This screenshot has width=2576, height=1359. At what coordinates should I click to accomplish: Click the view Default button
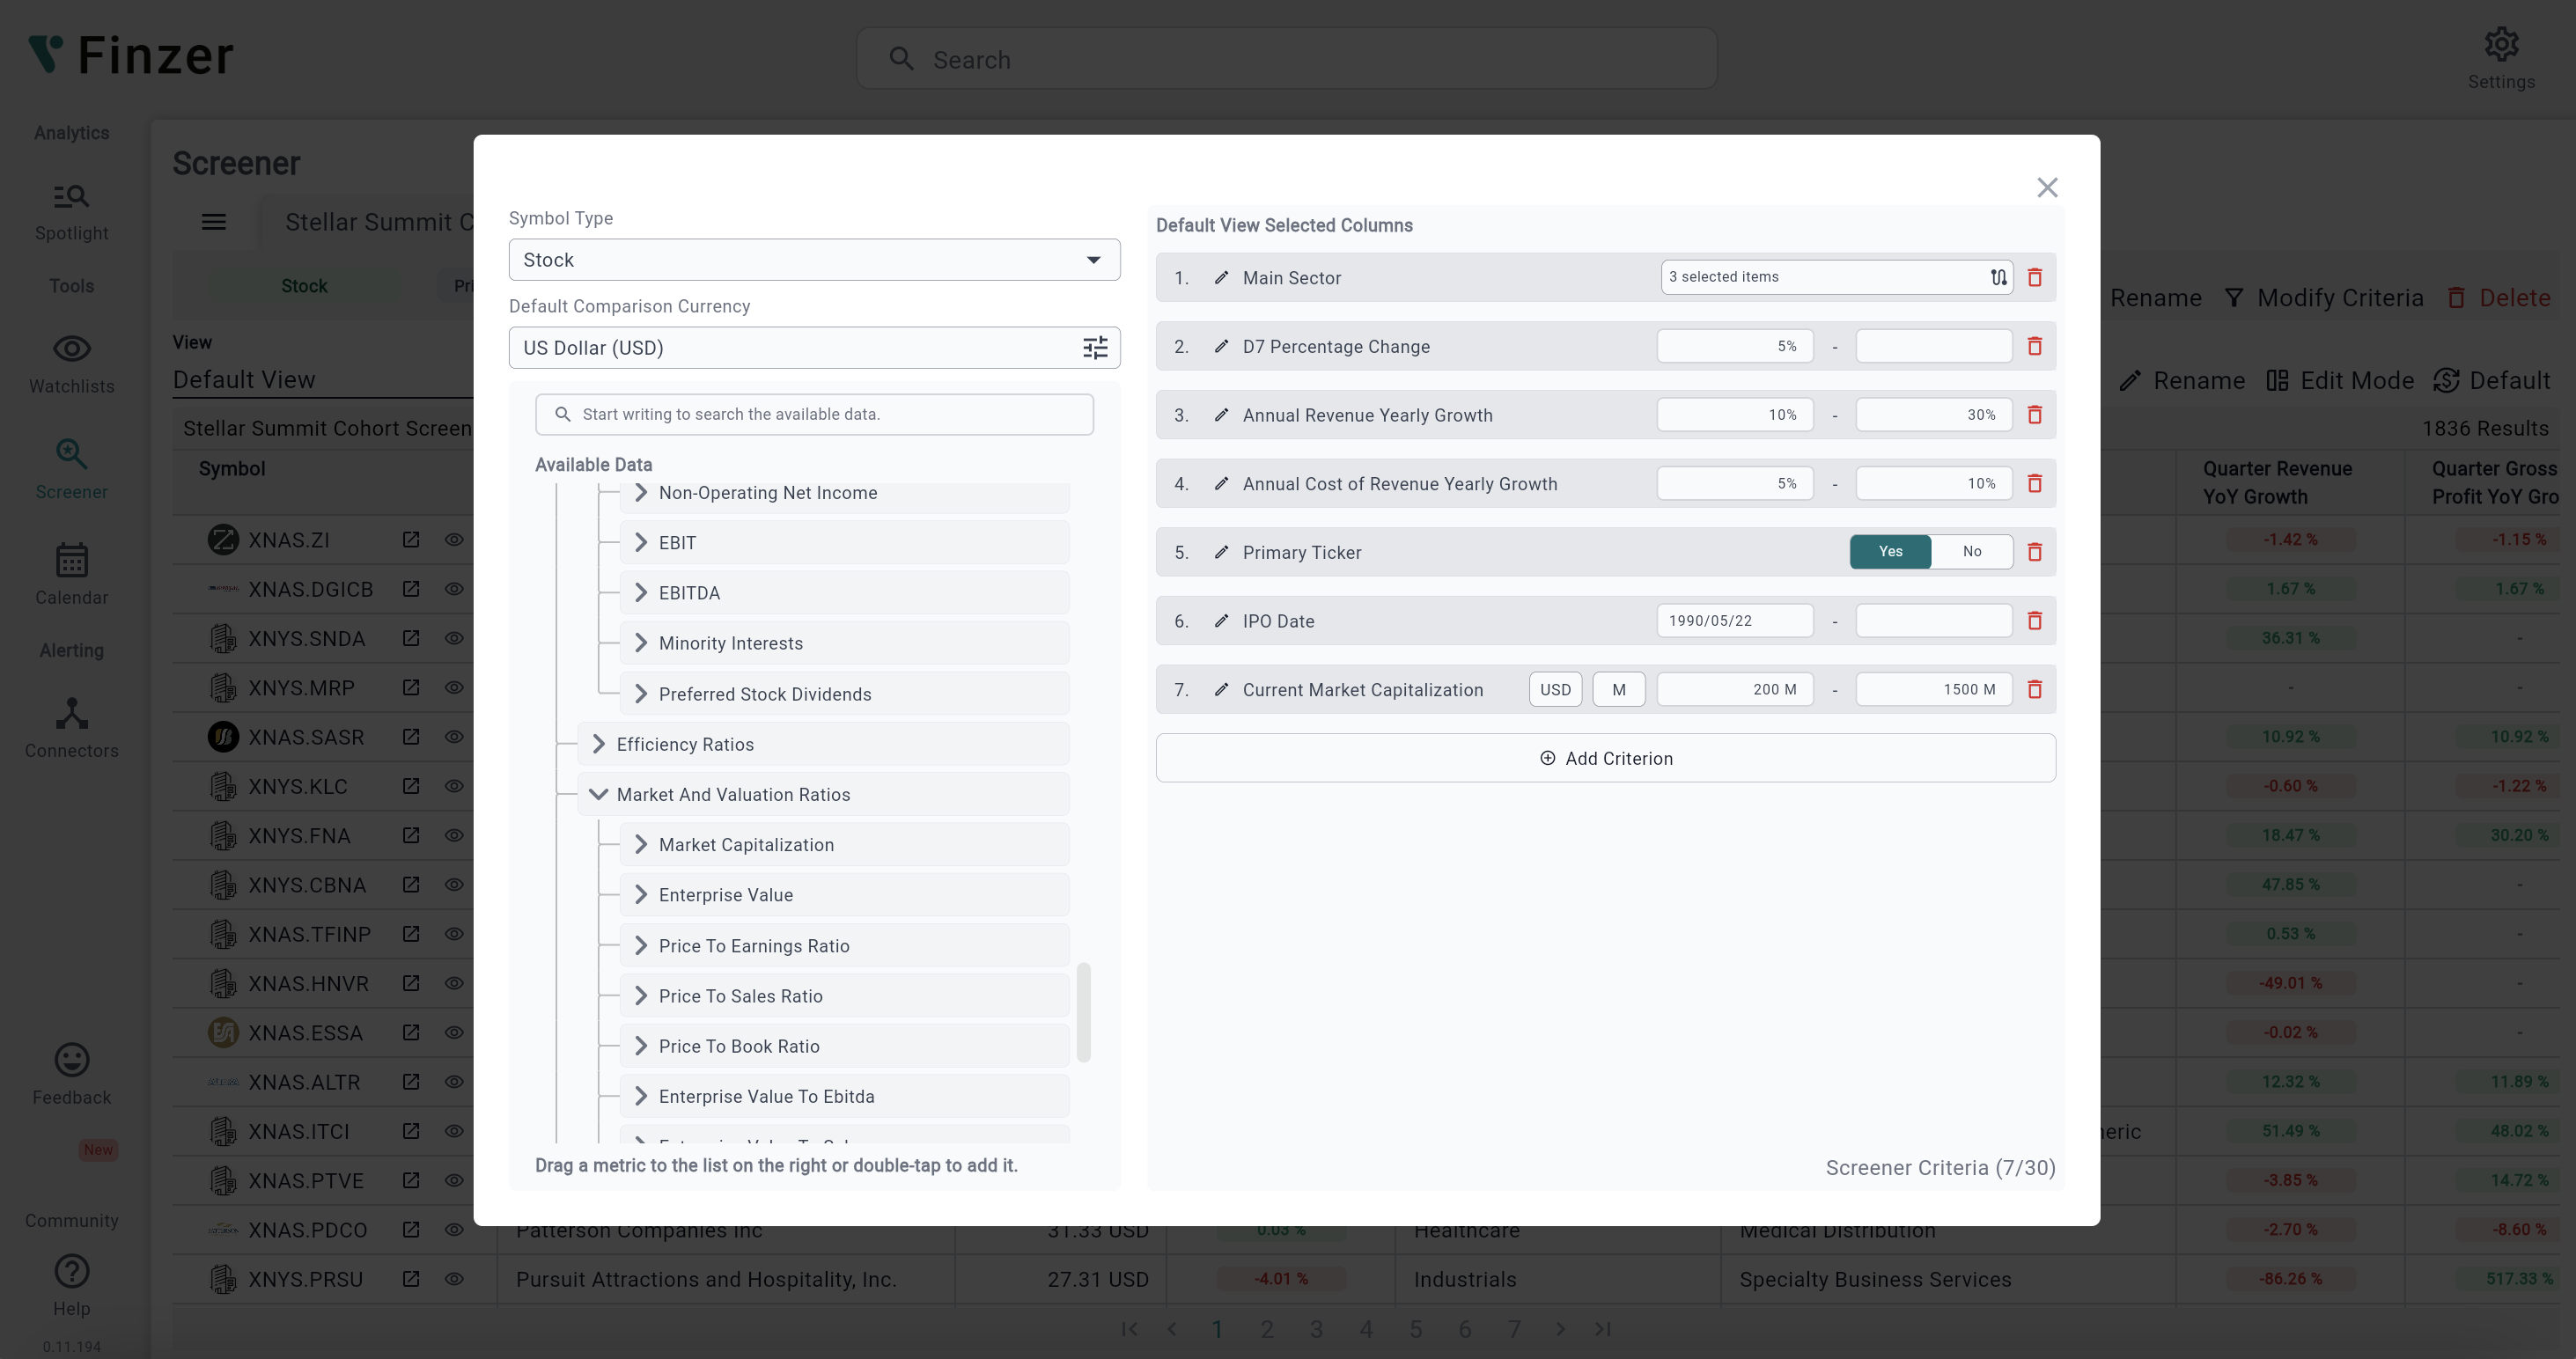(2491, 381)
